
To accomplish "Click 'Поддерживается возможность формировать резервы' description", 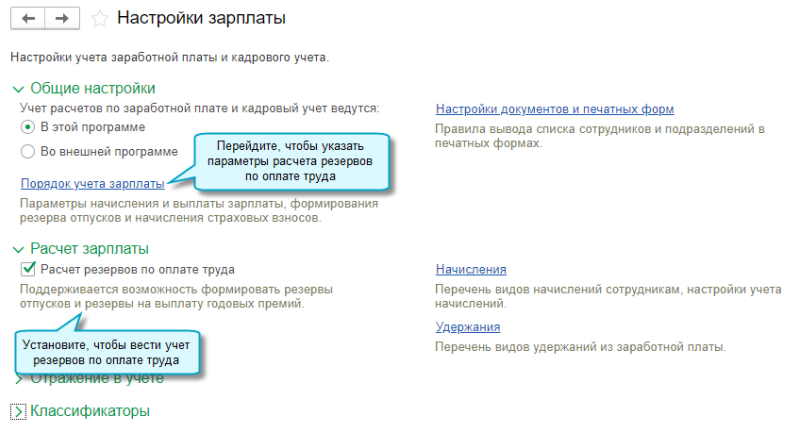I will [176, 296].
